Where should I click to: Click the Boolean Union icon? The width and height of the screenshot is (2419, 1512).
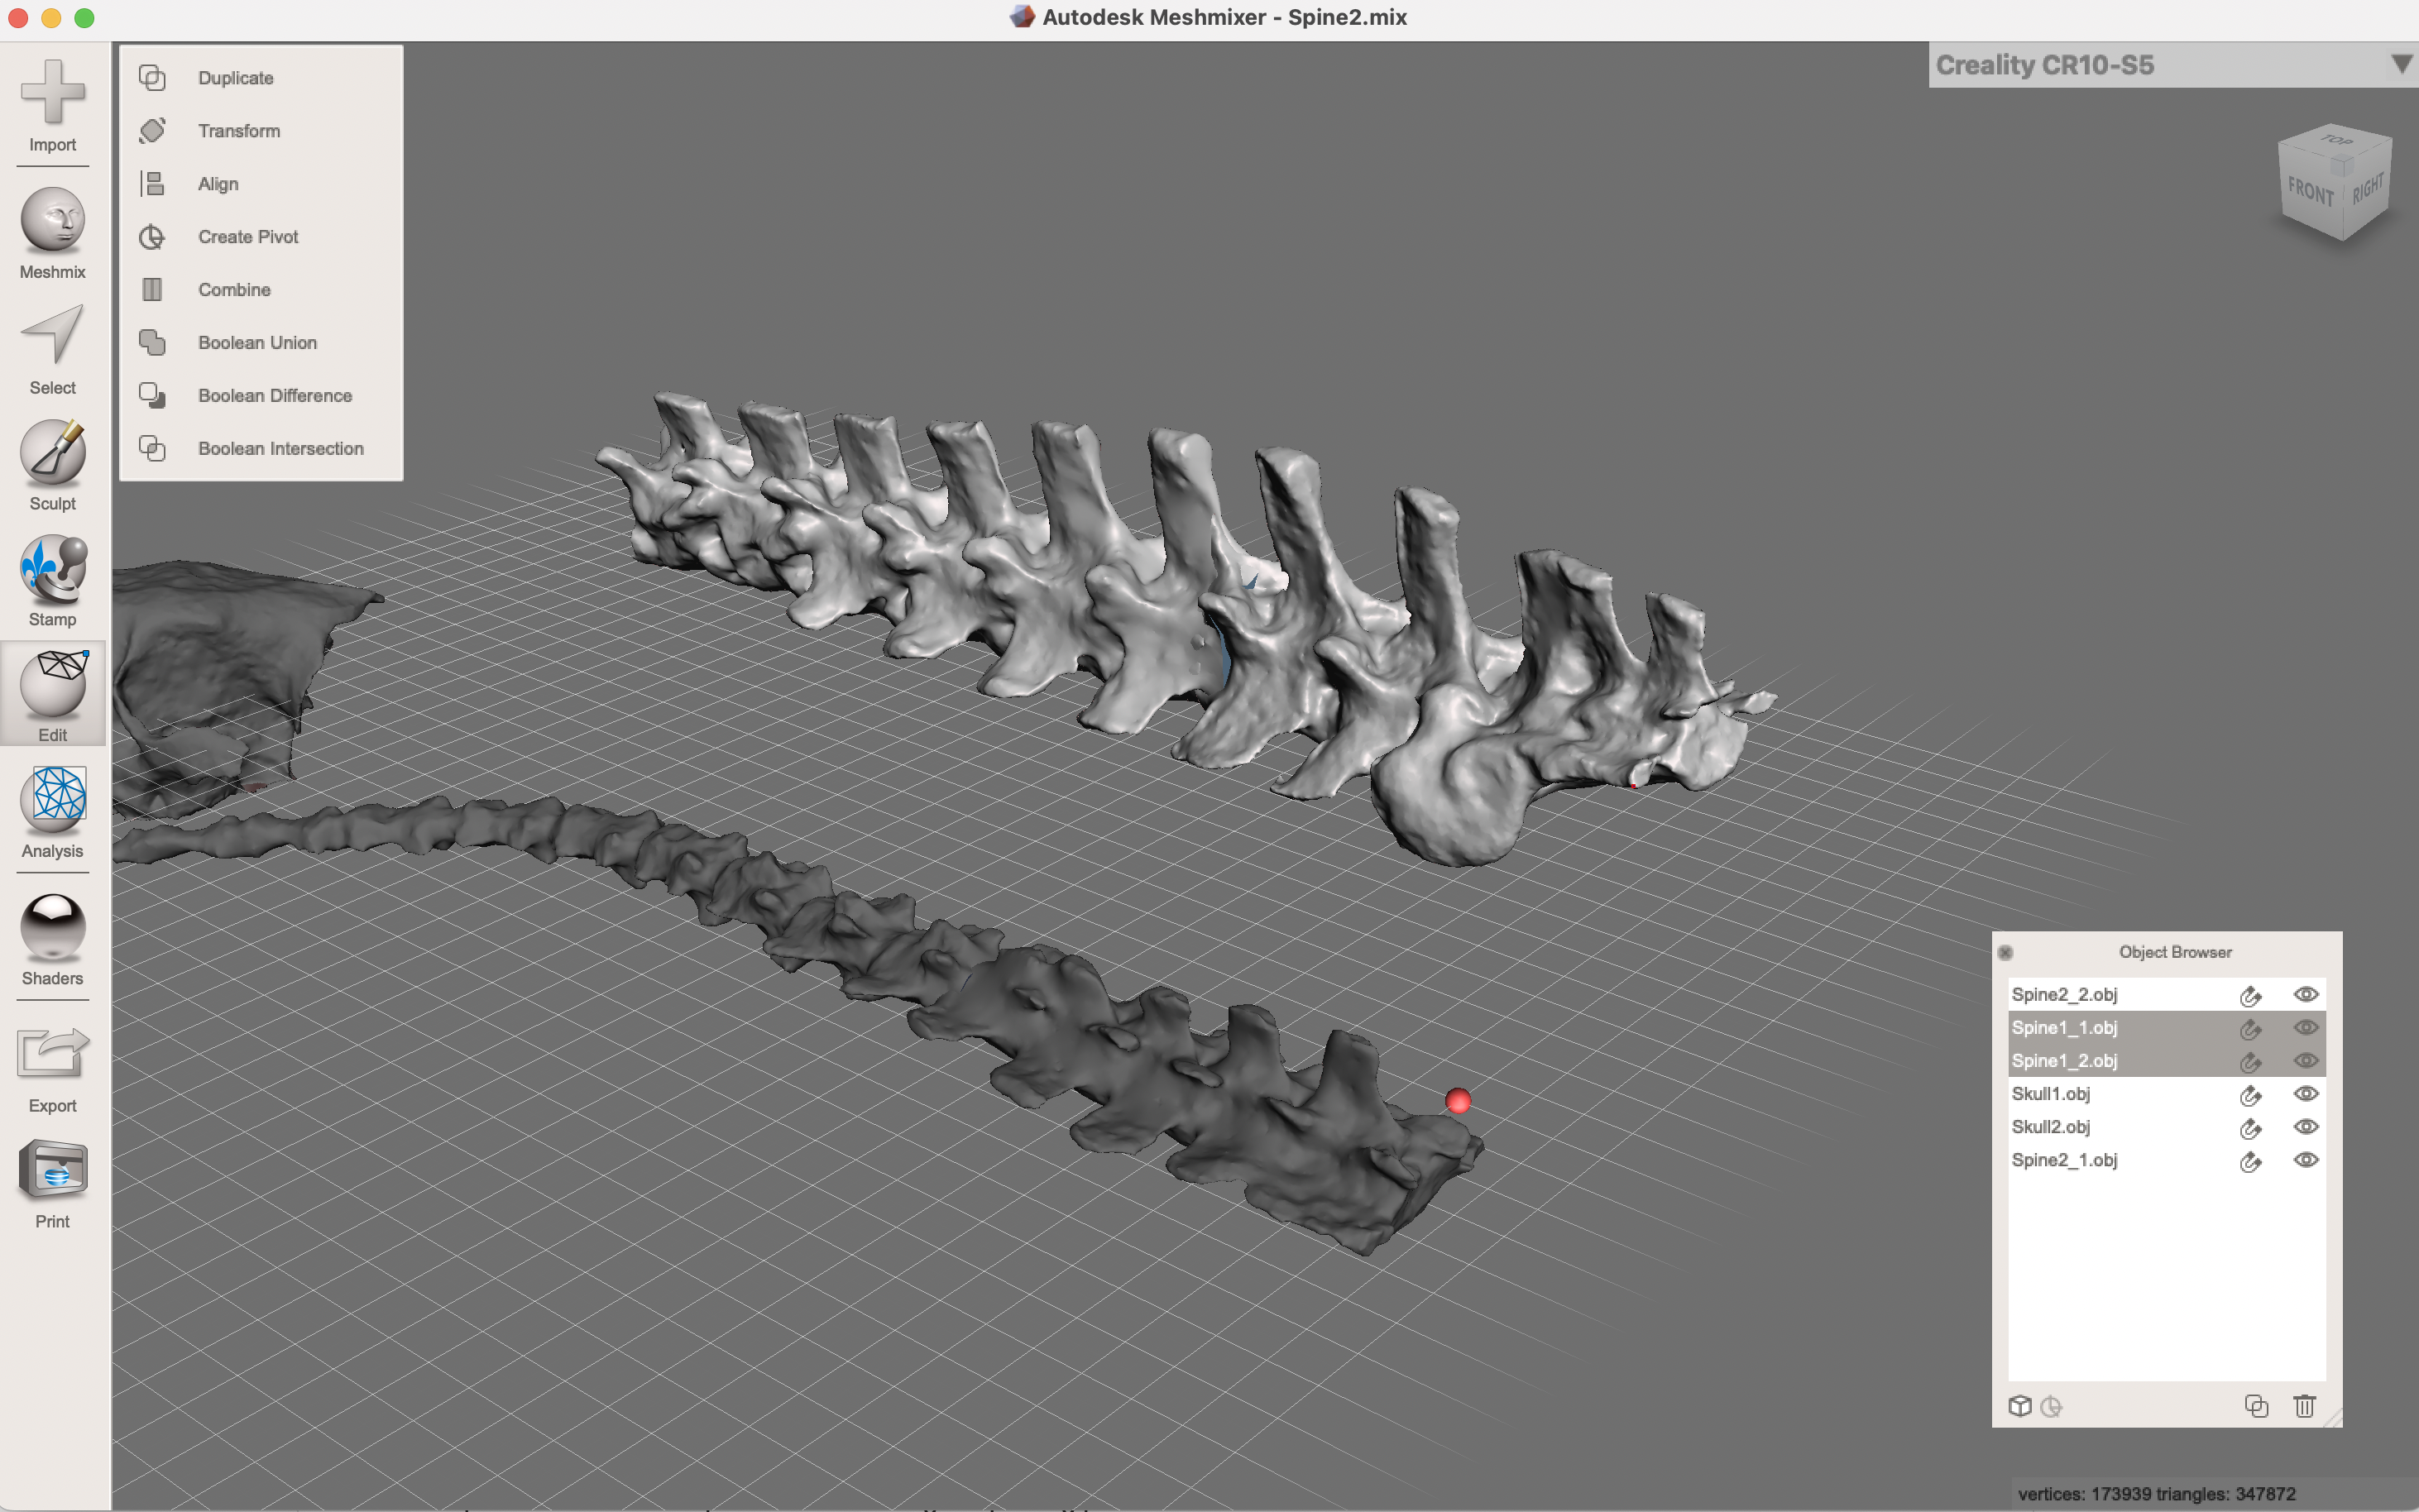pyautogui.click(x=152, y=342)
